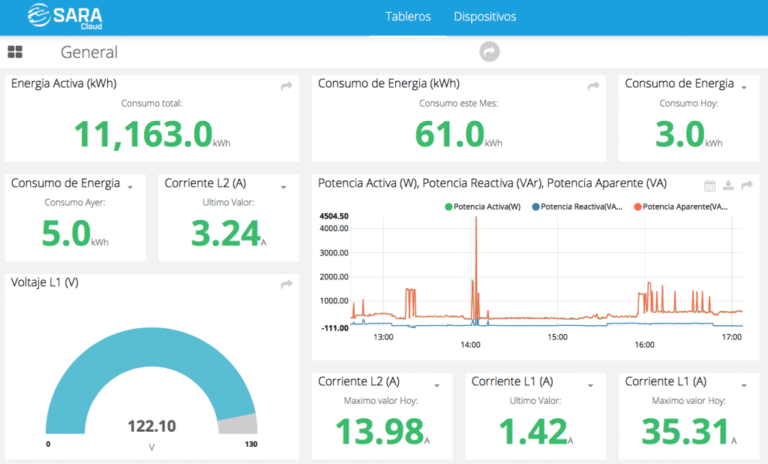The width and height of the screenshot is (768, 464).
Task: Open the dashboards grid icon beside General
Action: (x=15, y=51)
